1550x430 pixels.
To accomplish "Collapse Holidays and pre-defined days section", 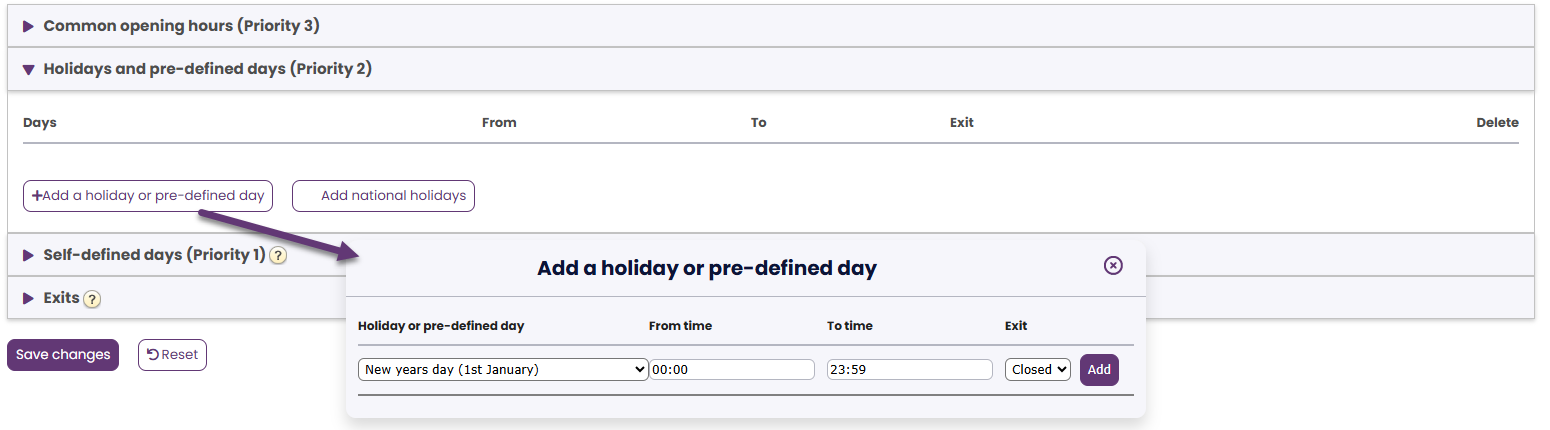I will (x=207, y=69).
